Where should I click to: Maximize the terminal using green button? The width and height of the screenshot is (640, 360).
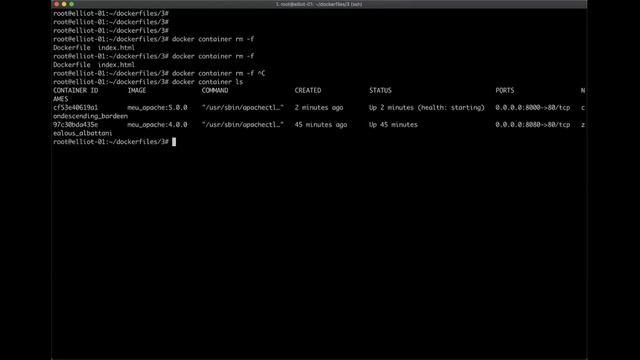[x=72, y=4]
